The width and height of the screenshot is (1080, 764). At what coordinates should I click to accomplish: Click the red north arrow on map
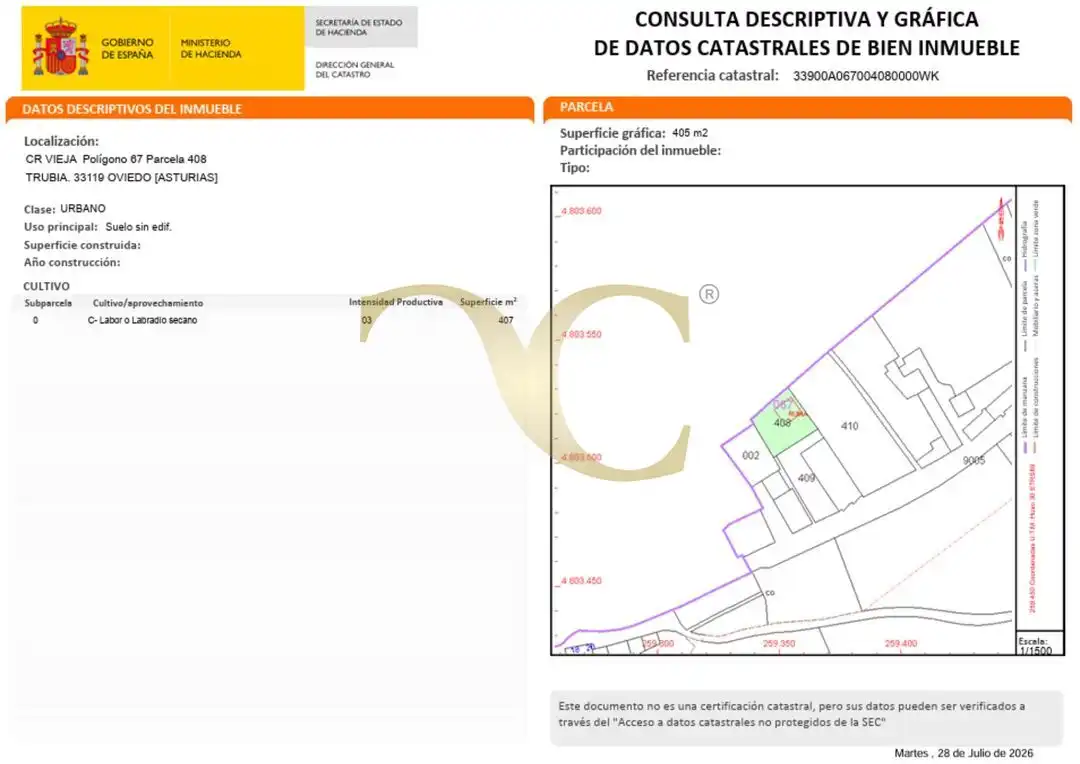[1001, 218]
